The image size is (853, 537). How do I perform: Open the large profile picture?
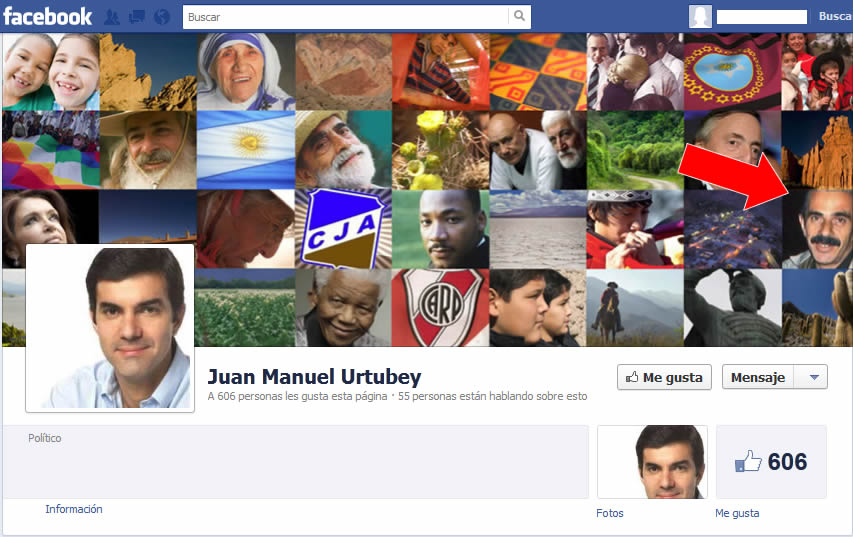click(x=110, y=328)
